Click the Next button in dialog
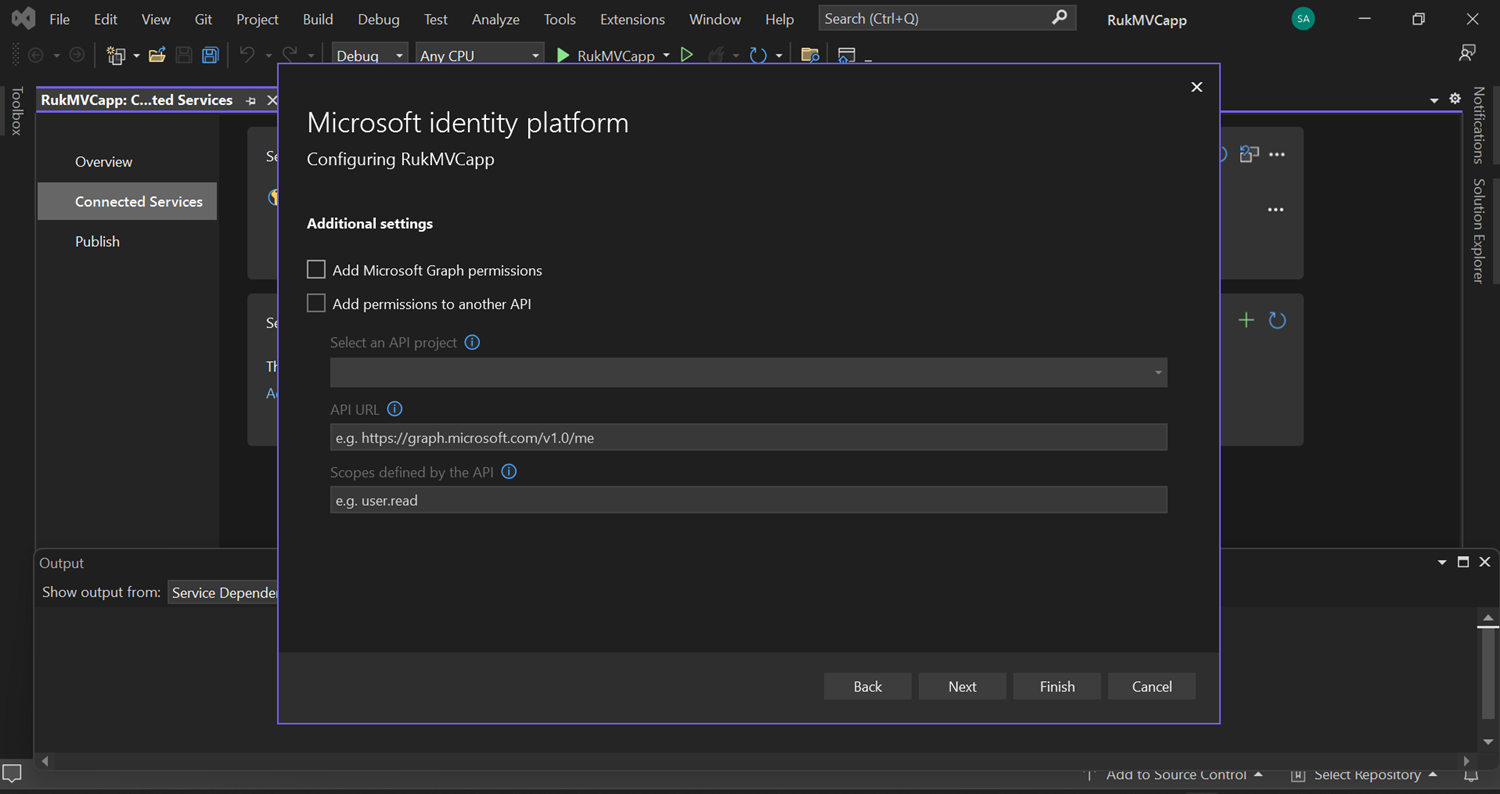Screen dimensions: 1500x794 click(x=962, y=686)
